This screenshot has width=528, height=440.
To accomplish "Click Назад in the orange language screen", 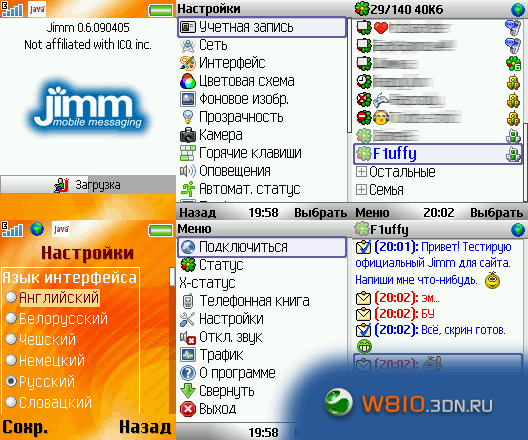I will [145, 428].
